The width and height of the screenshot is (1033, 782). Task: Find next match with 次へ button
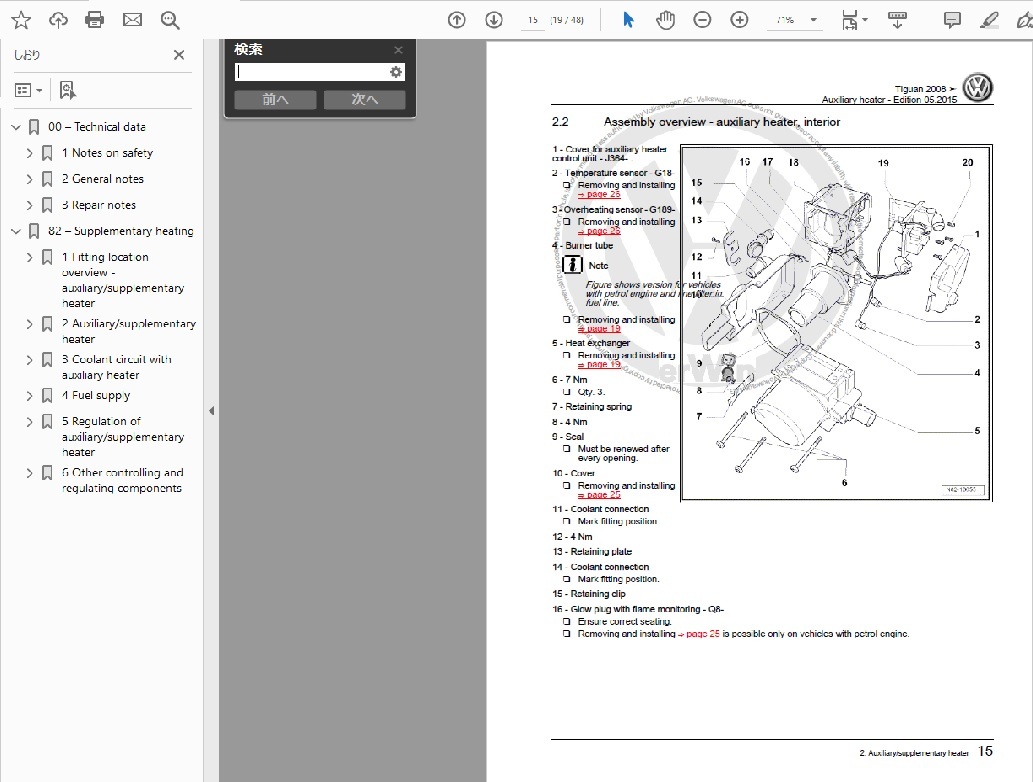tap(364, 99)
